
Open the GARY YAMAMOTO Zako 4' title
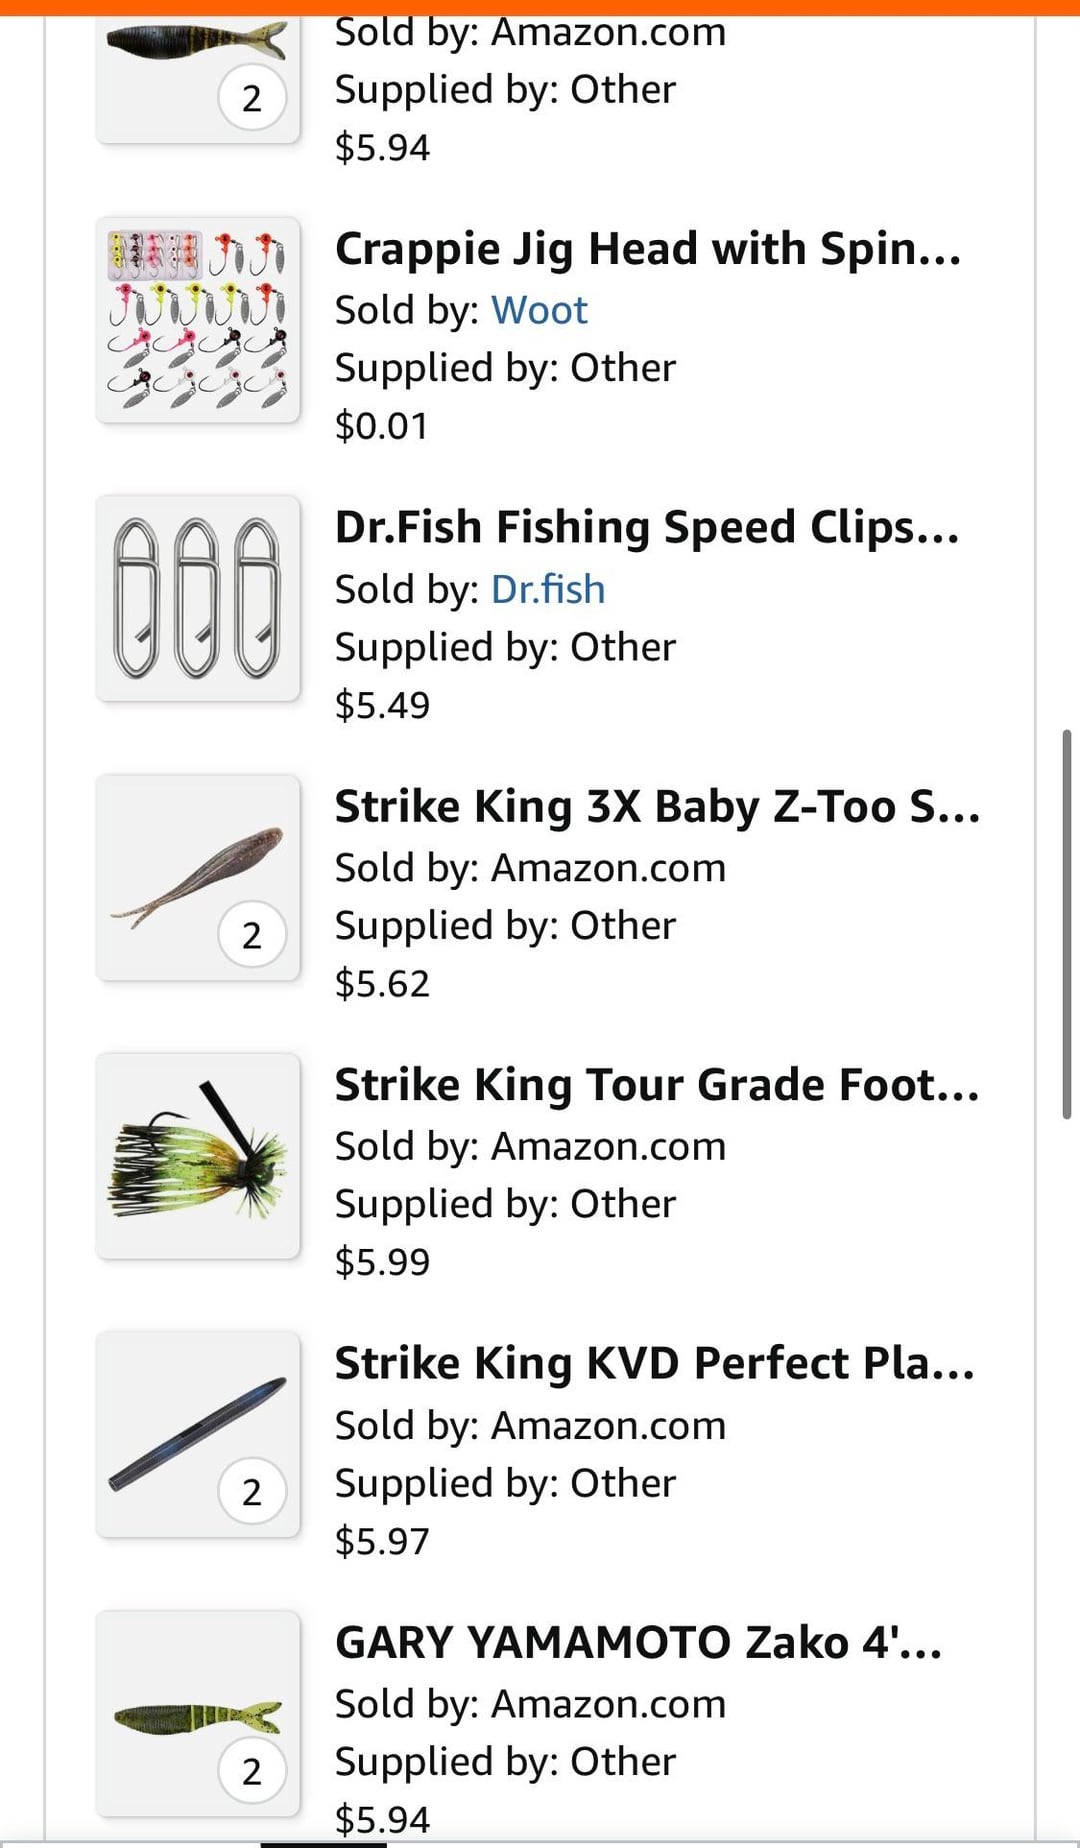point(638,1642)
